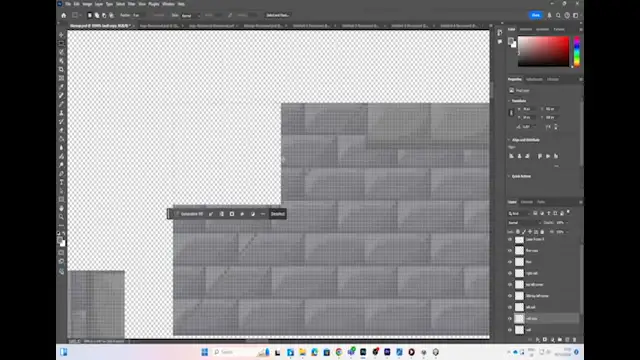This screenshot has height=360, width=640.
Task: Hide the top left corner layer
Action: pyautogui.click(x=510, y=284)
